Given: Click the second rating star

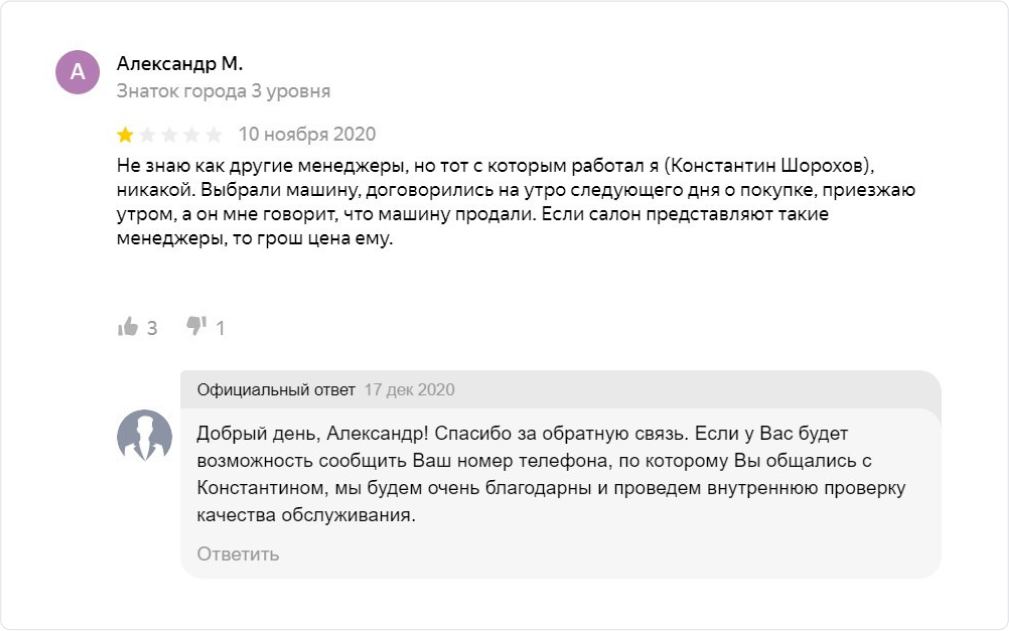Looking at the screenshot, I should tap(147, 134).
